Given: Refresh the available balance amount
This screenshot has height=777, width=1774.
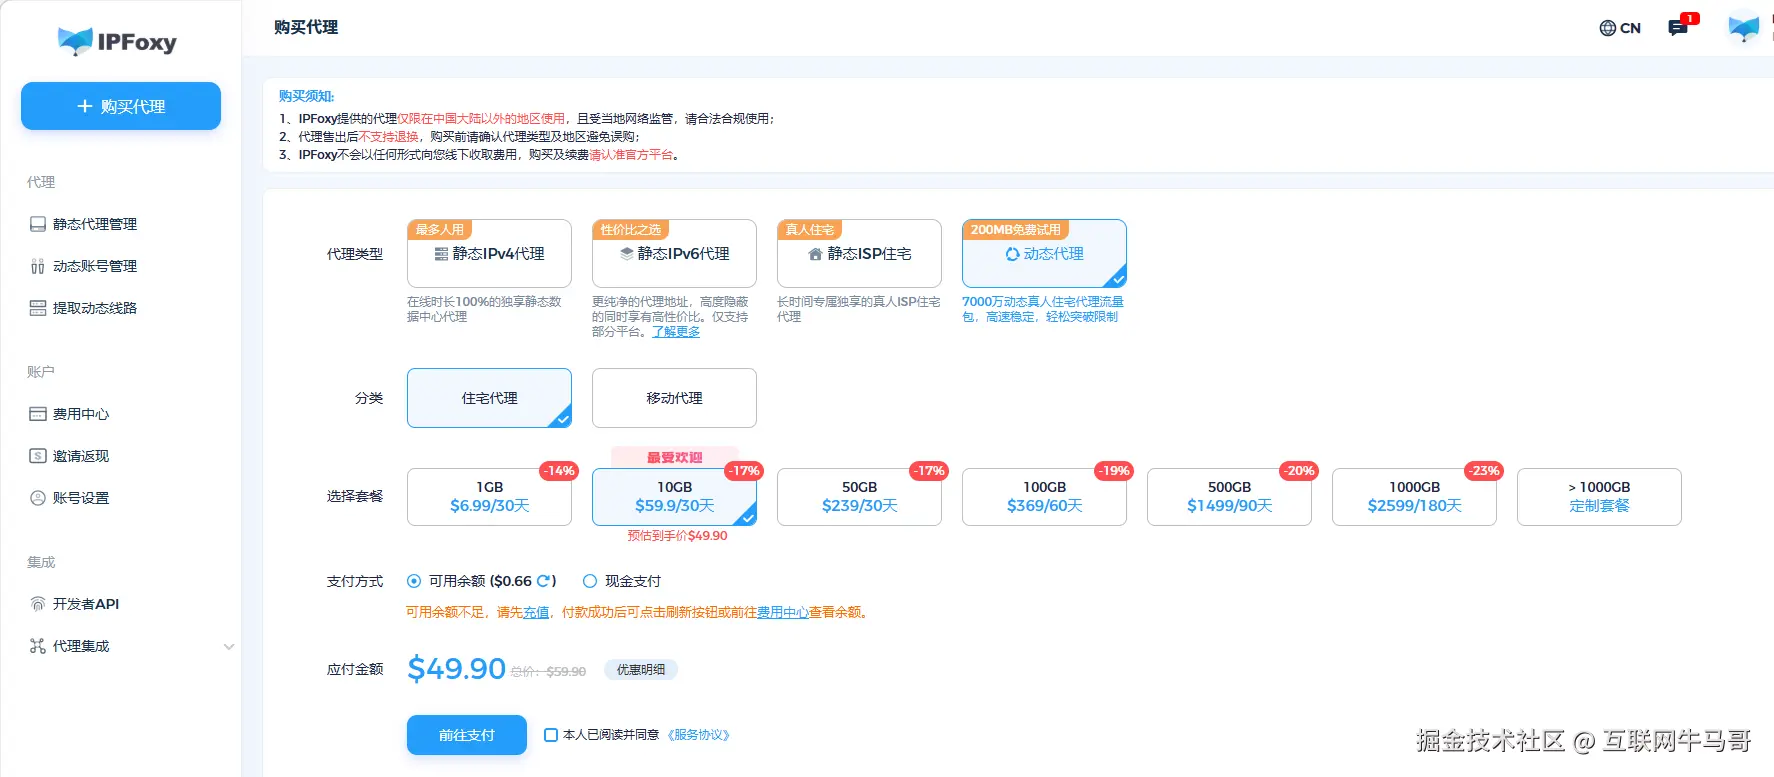Looking at the screenshot, I should click(544, 581).
